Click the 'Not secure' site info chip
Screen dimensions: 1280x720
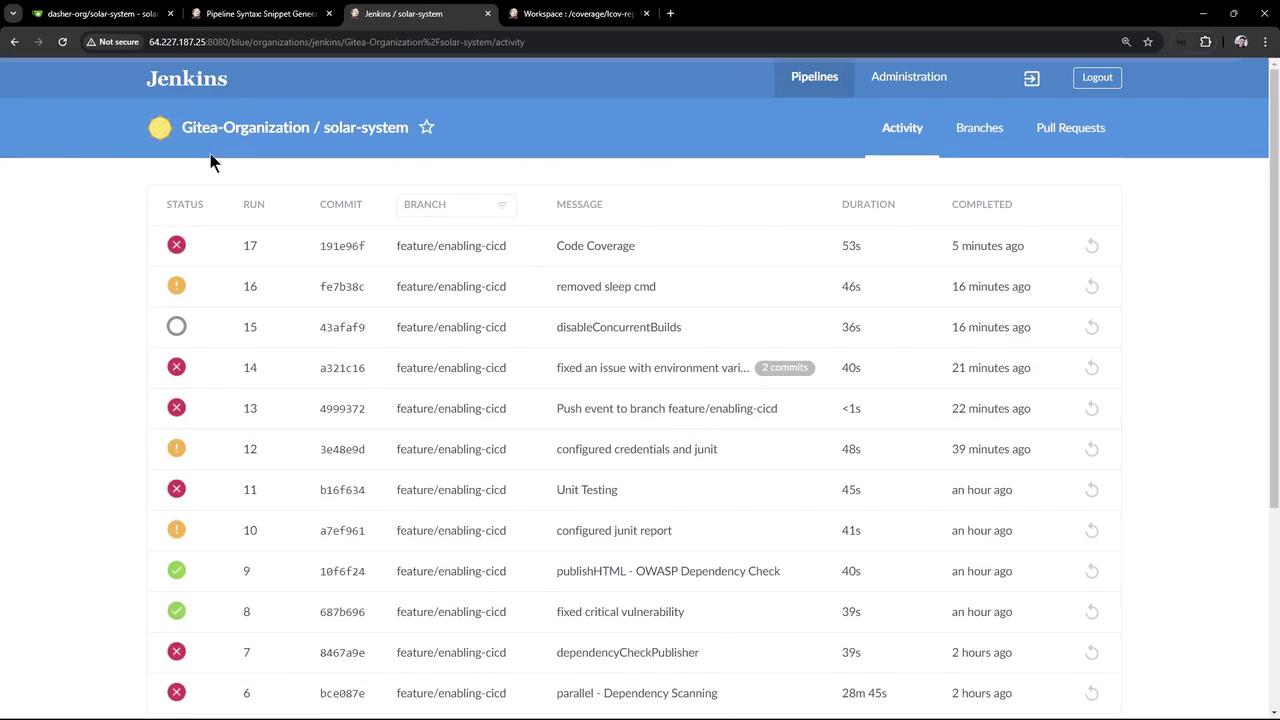pyautogui.click(x=112, y=42)
